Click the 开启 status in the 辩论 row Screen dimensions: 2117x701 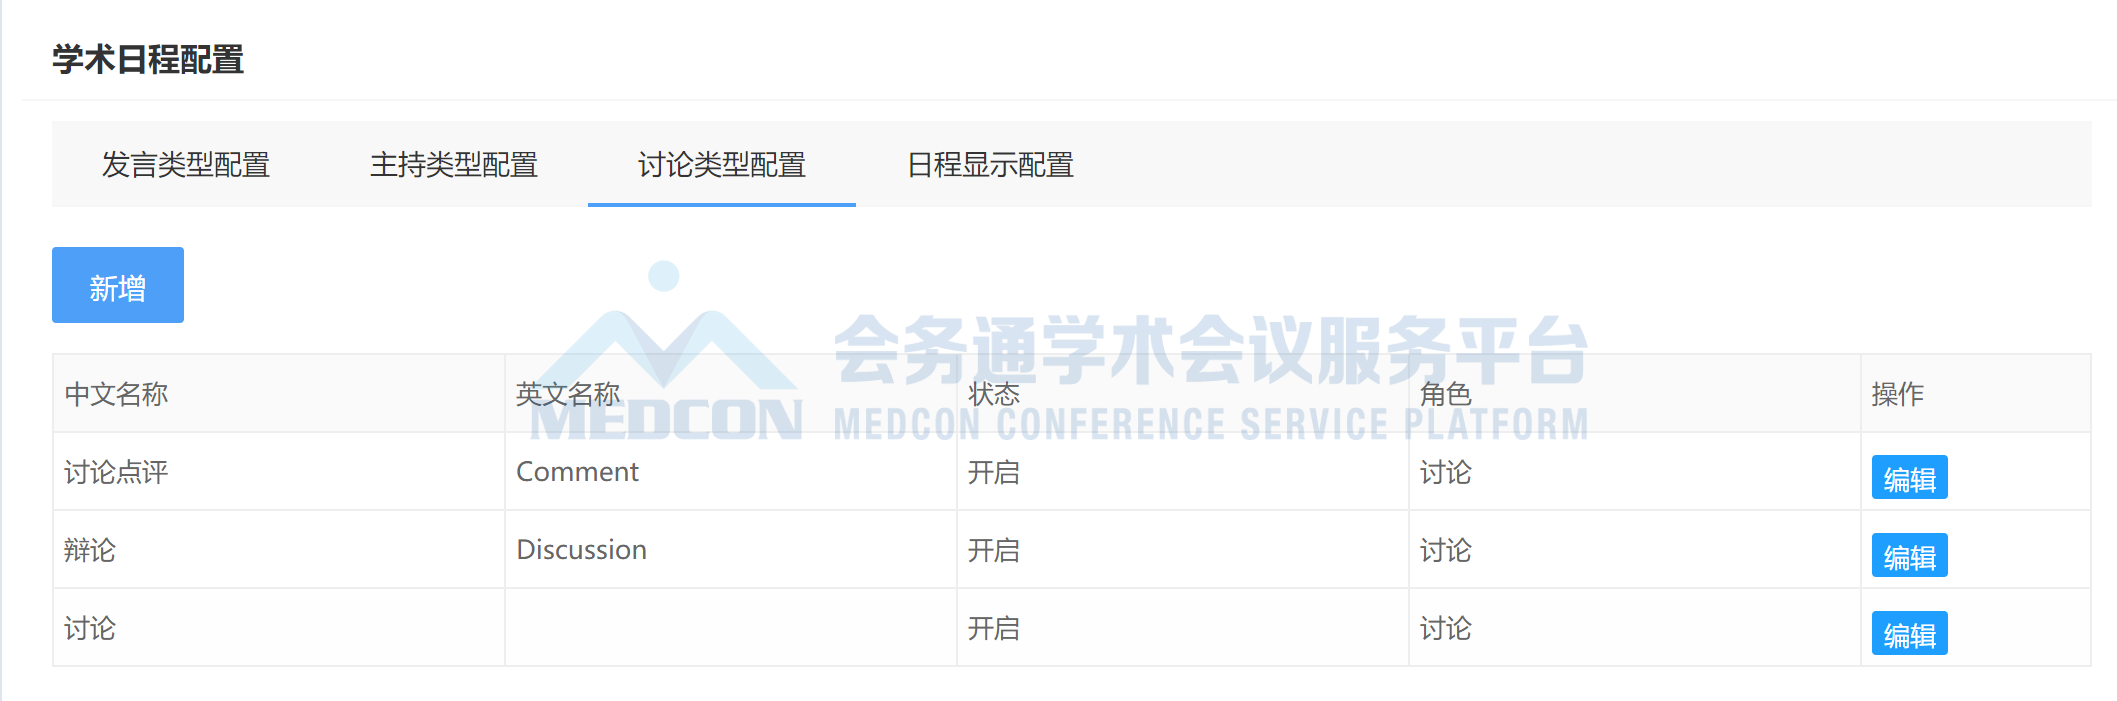[994, 550]
